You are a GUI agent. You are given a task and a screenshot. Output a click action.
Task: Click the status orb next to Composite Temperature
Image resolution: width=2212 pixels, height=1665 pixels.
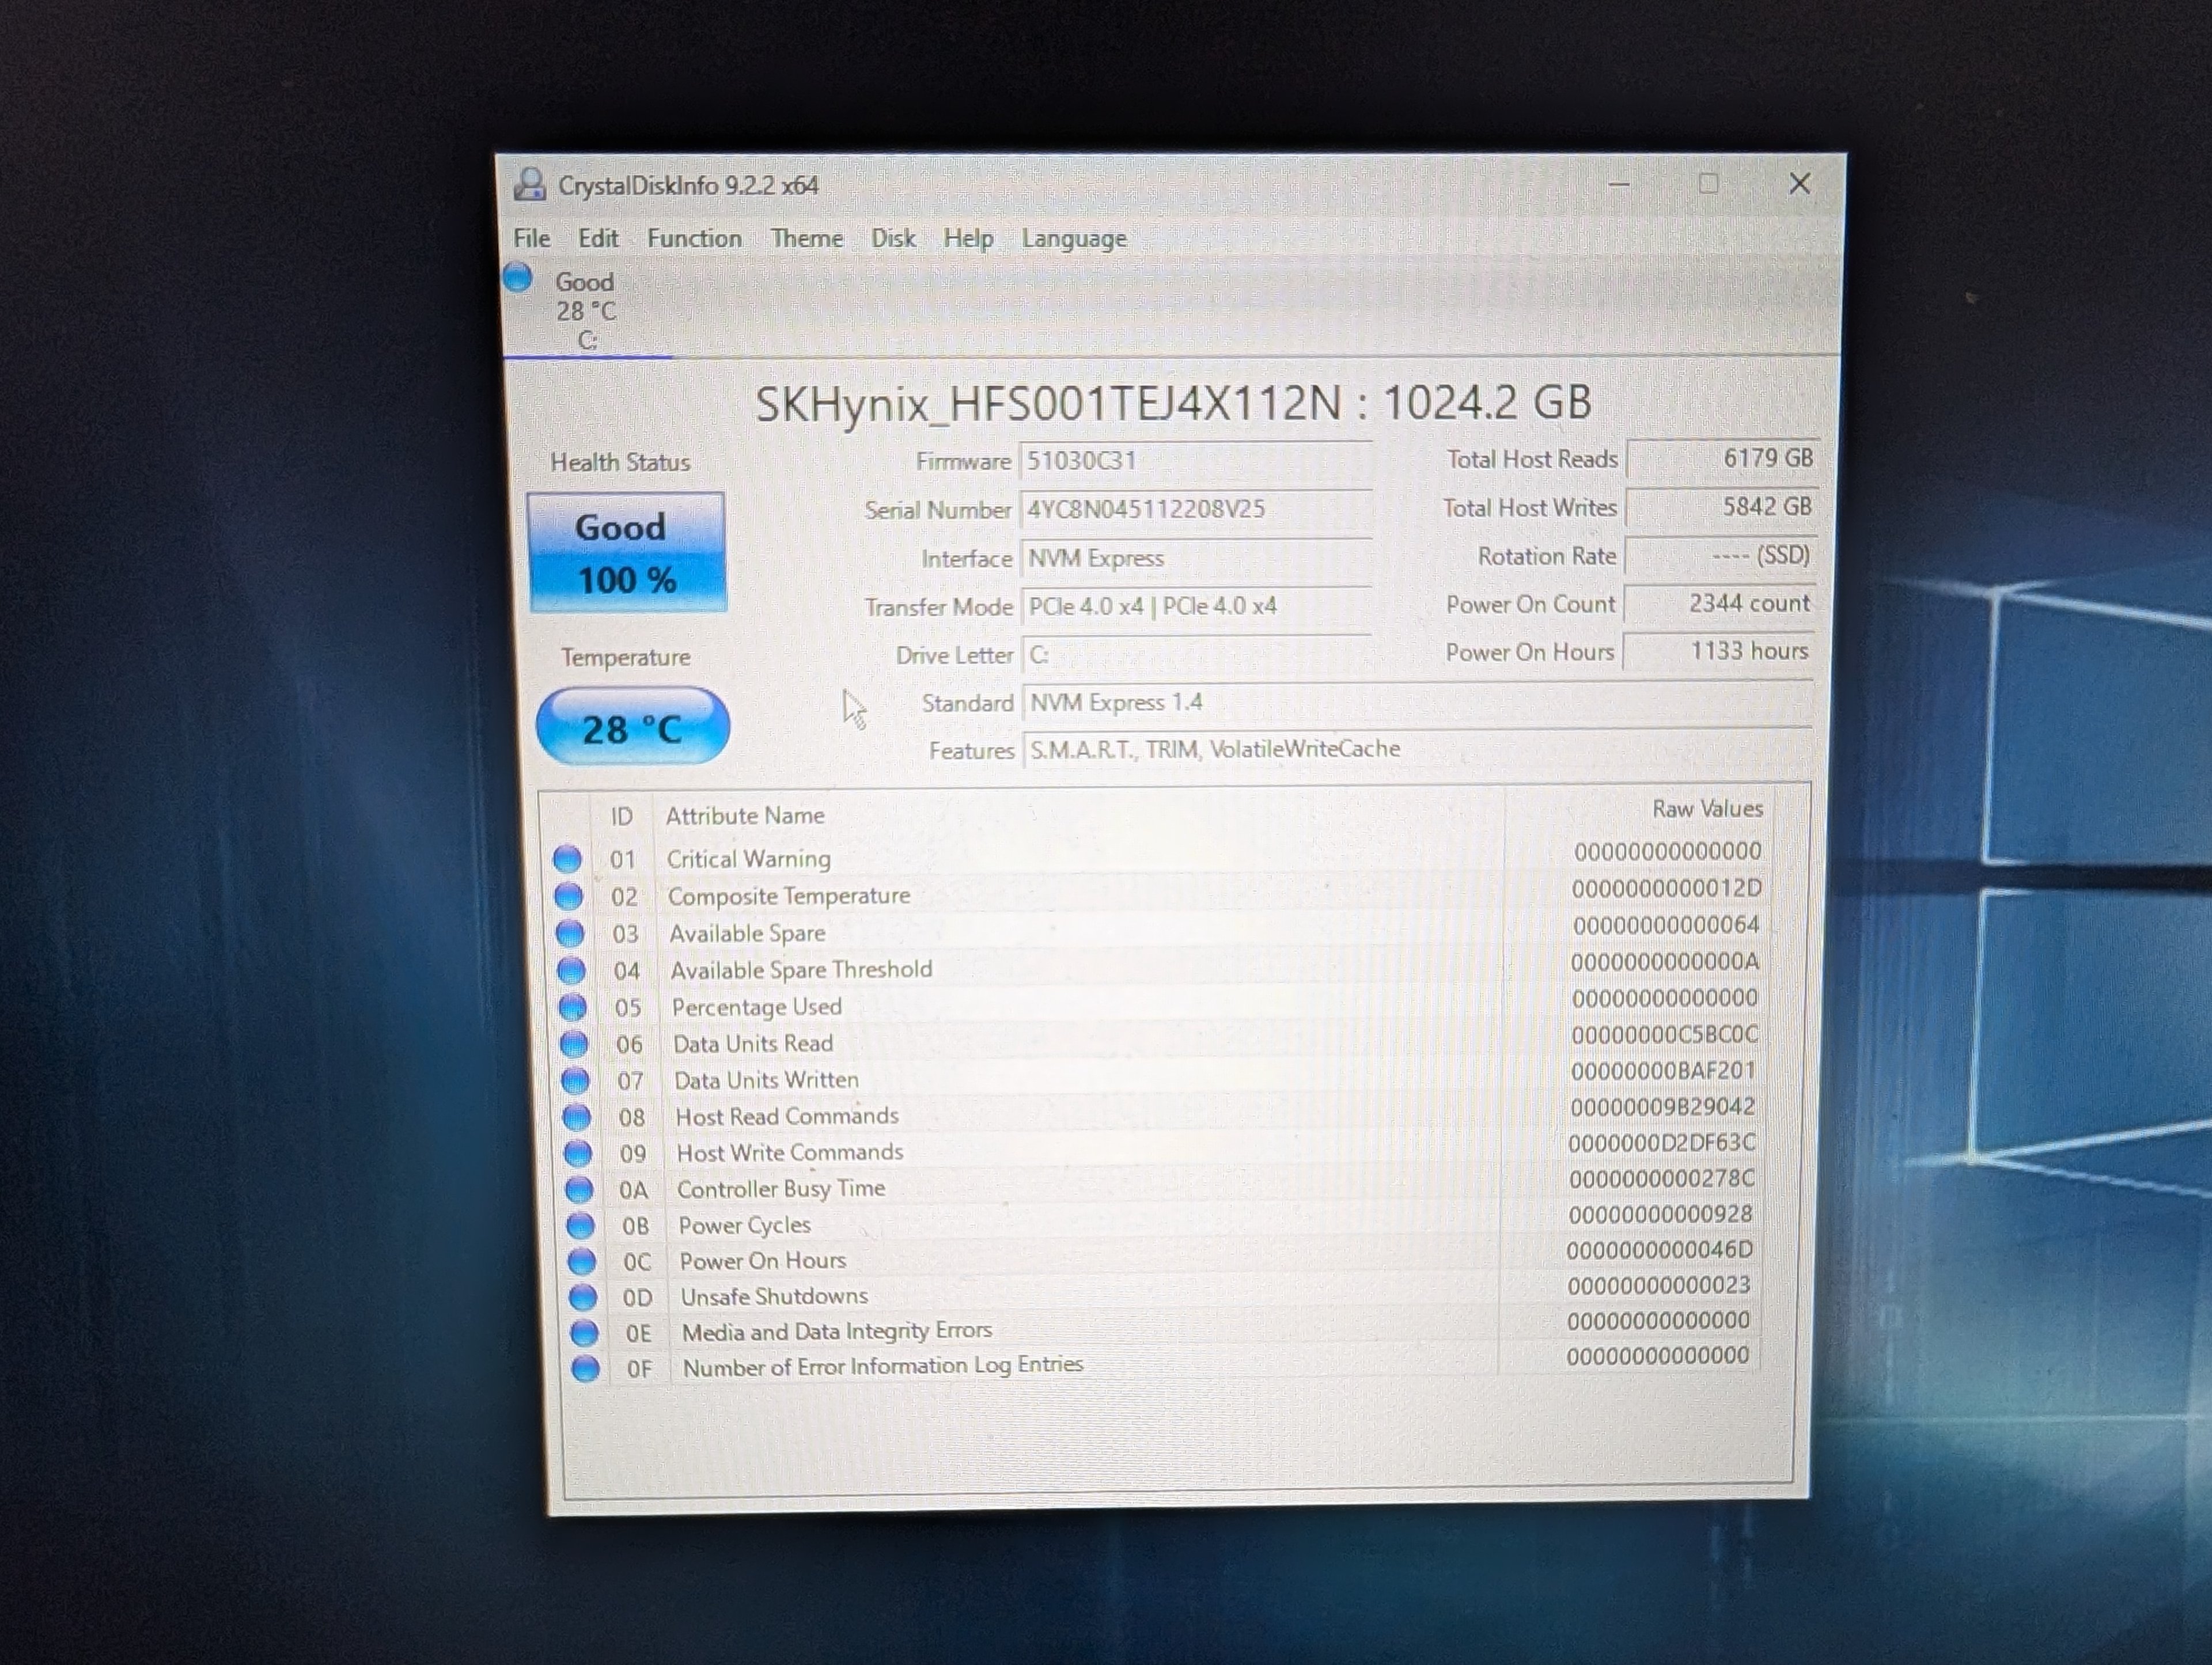568,895
